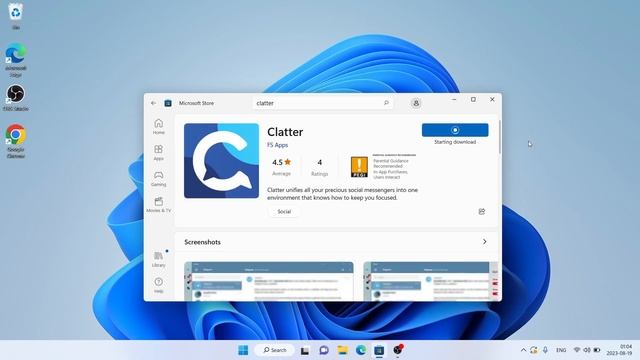Open Movies & TV in the sidebar
This screenshot has height=360, width=640.
[159, 204]
